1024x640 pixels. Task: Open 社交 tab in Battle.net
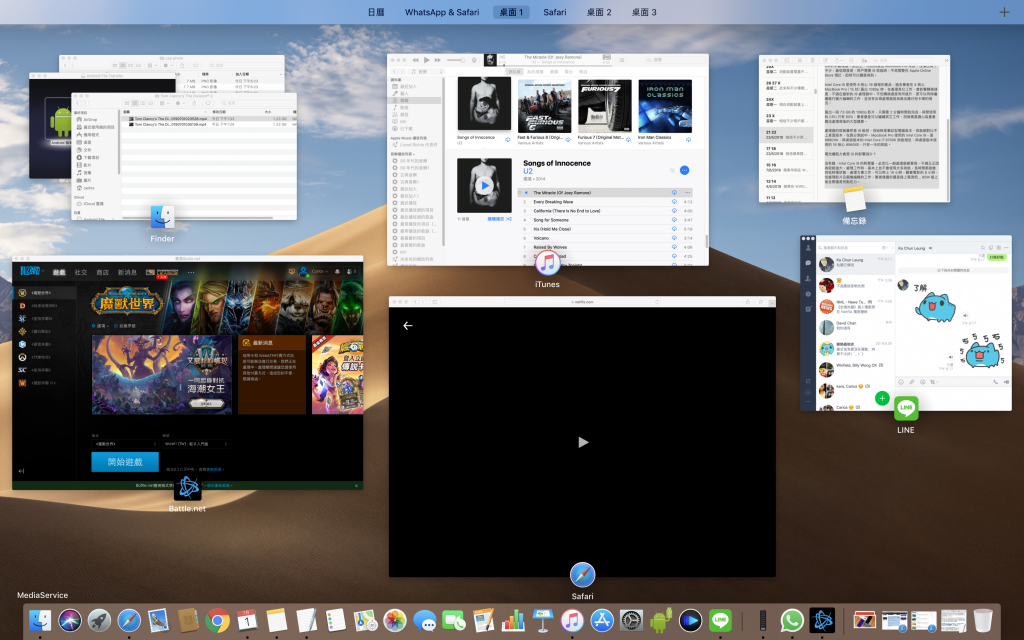click(81, 272)
